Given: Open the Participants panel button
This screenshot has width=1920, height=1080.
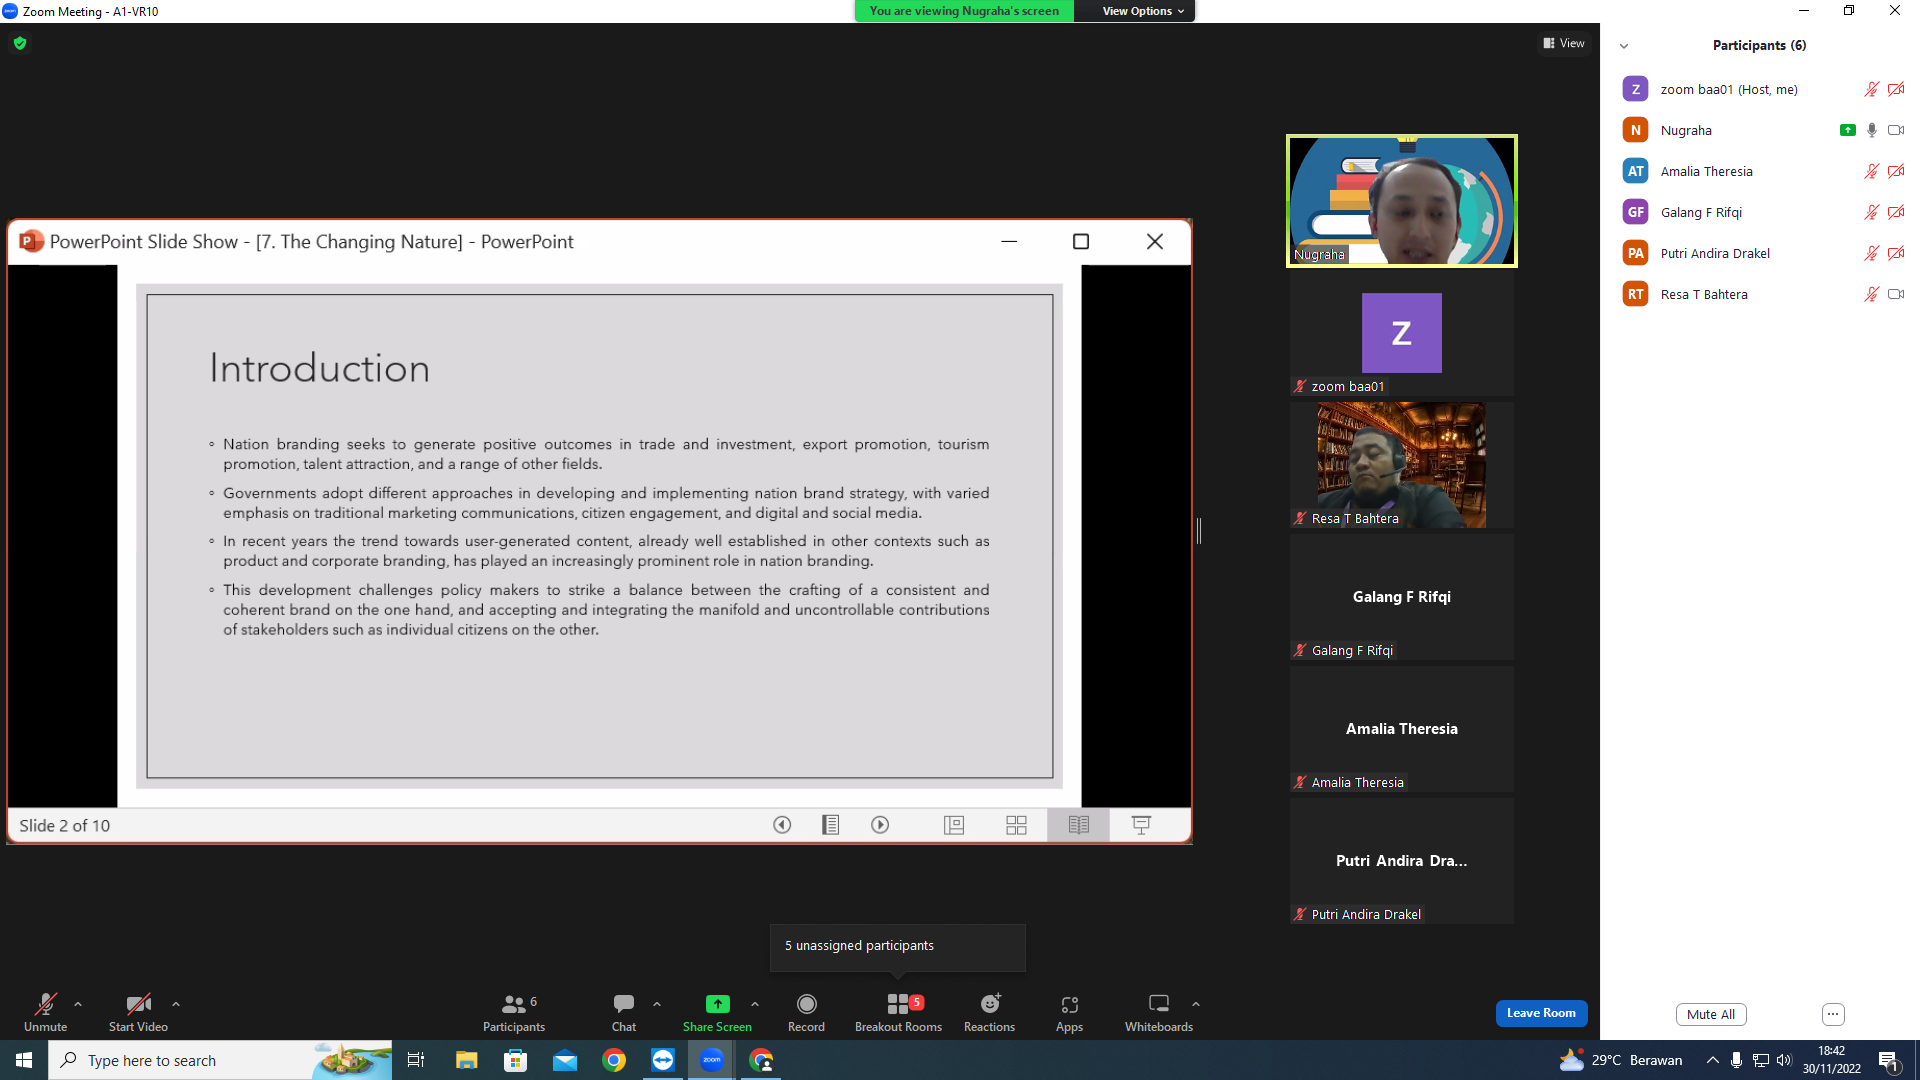Looking at the screenshot, I should (x=514, y=1012).
